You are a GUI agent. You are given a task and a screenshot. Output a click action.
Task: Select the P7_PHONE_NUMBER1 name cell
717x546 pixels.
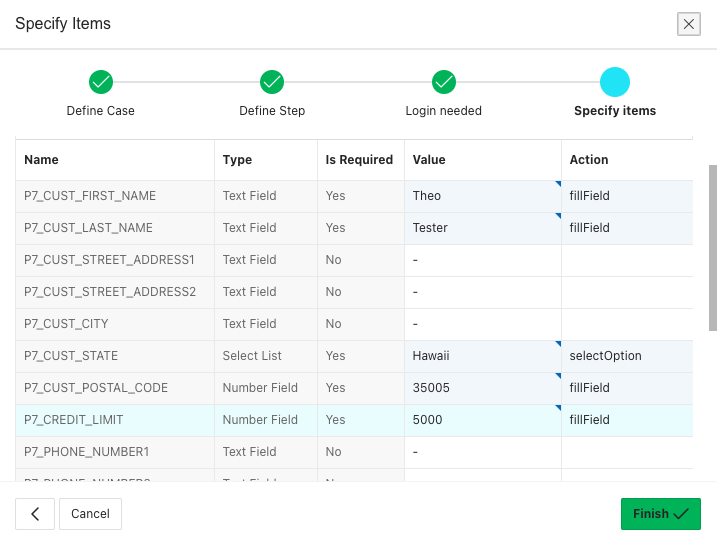coord(115,452)
